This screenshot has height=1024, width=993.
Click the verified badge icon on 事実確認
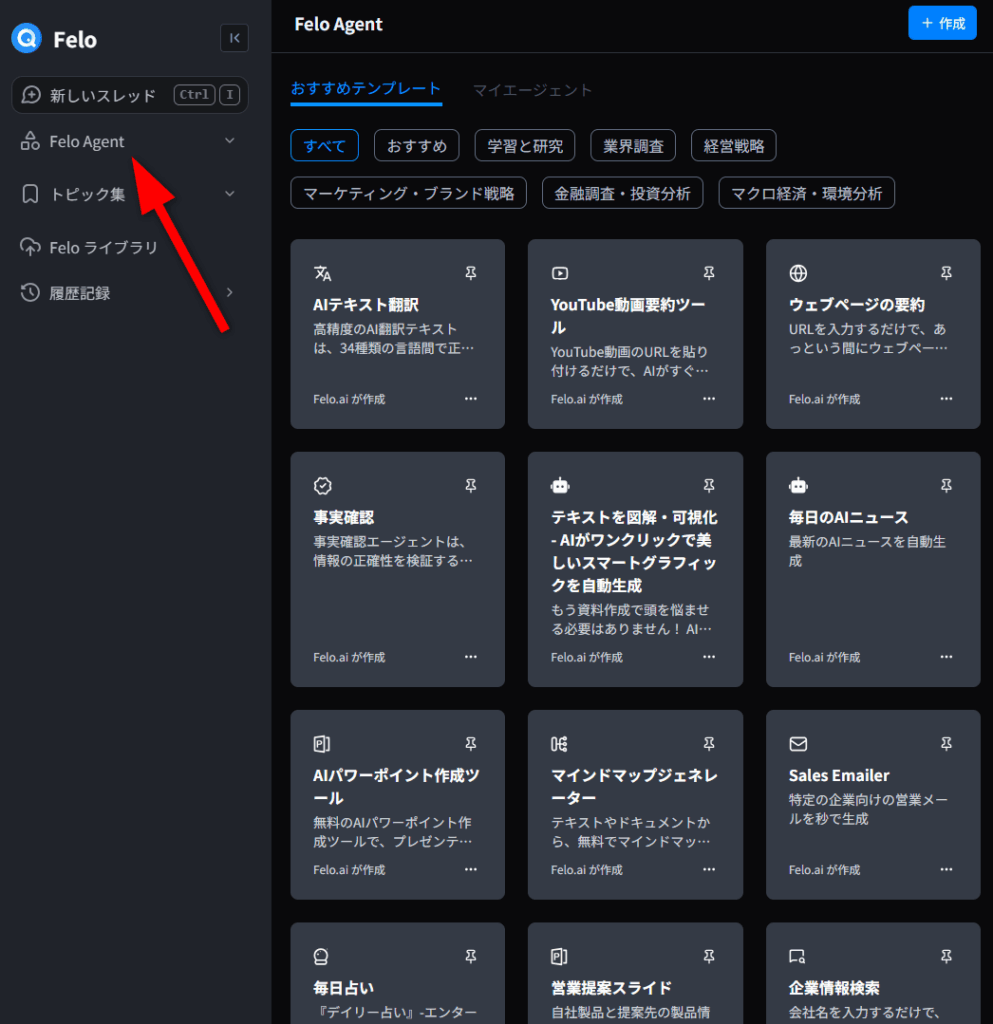(323, 486)
